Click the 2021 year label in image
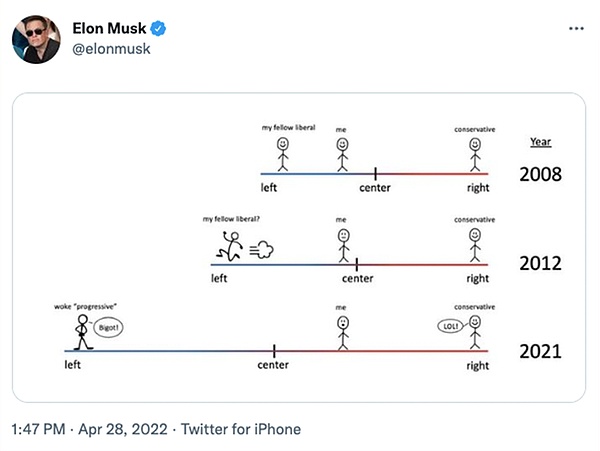Viewport: 600px width, 451px height. 540,351
